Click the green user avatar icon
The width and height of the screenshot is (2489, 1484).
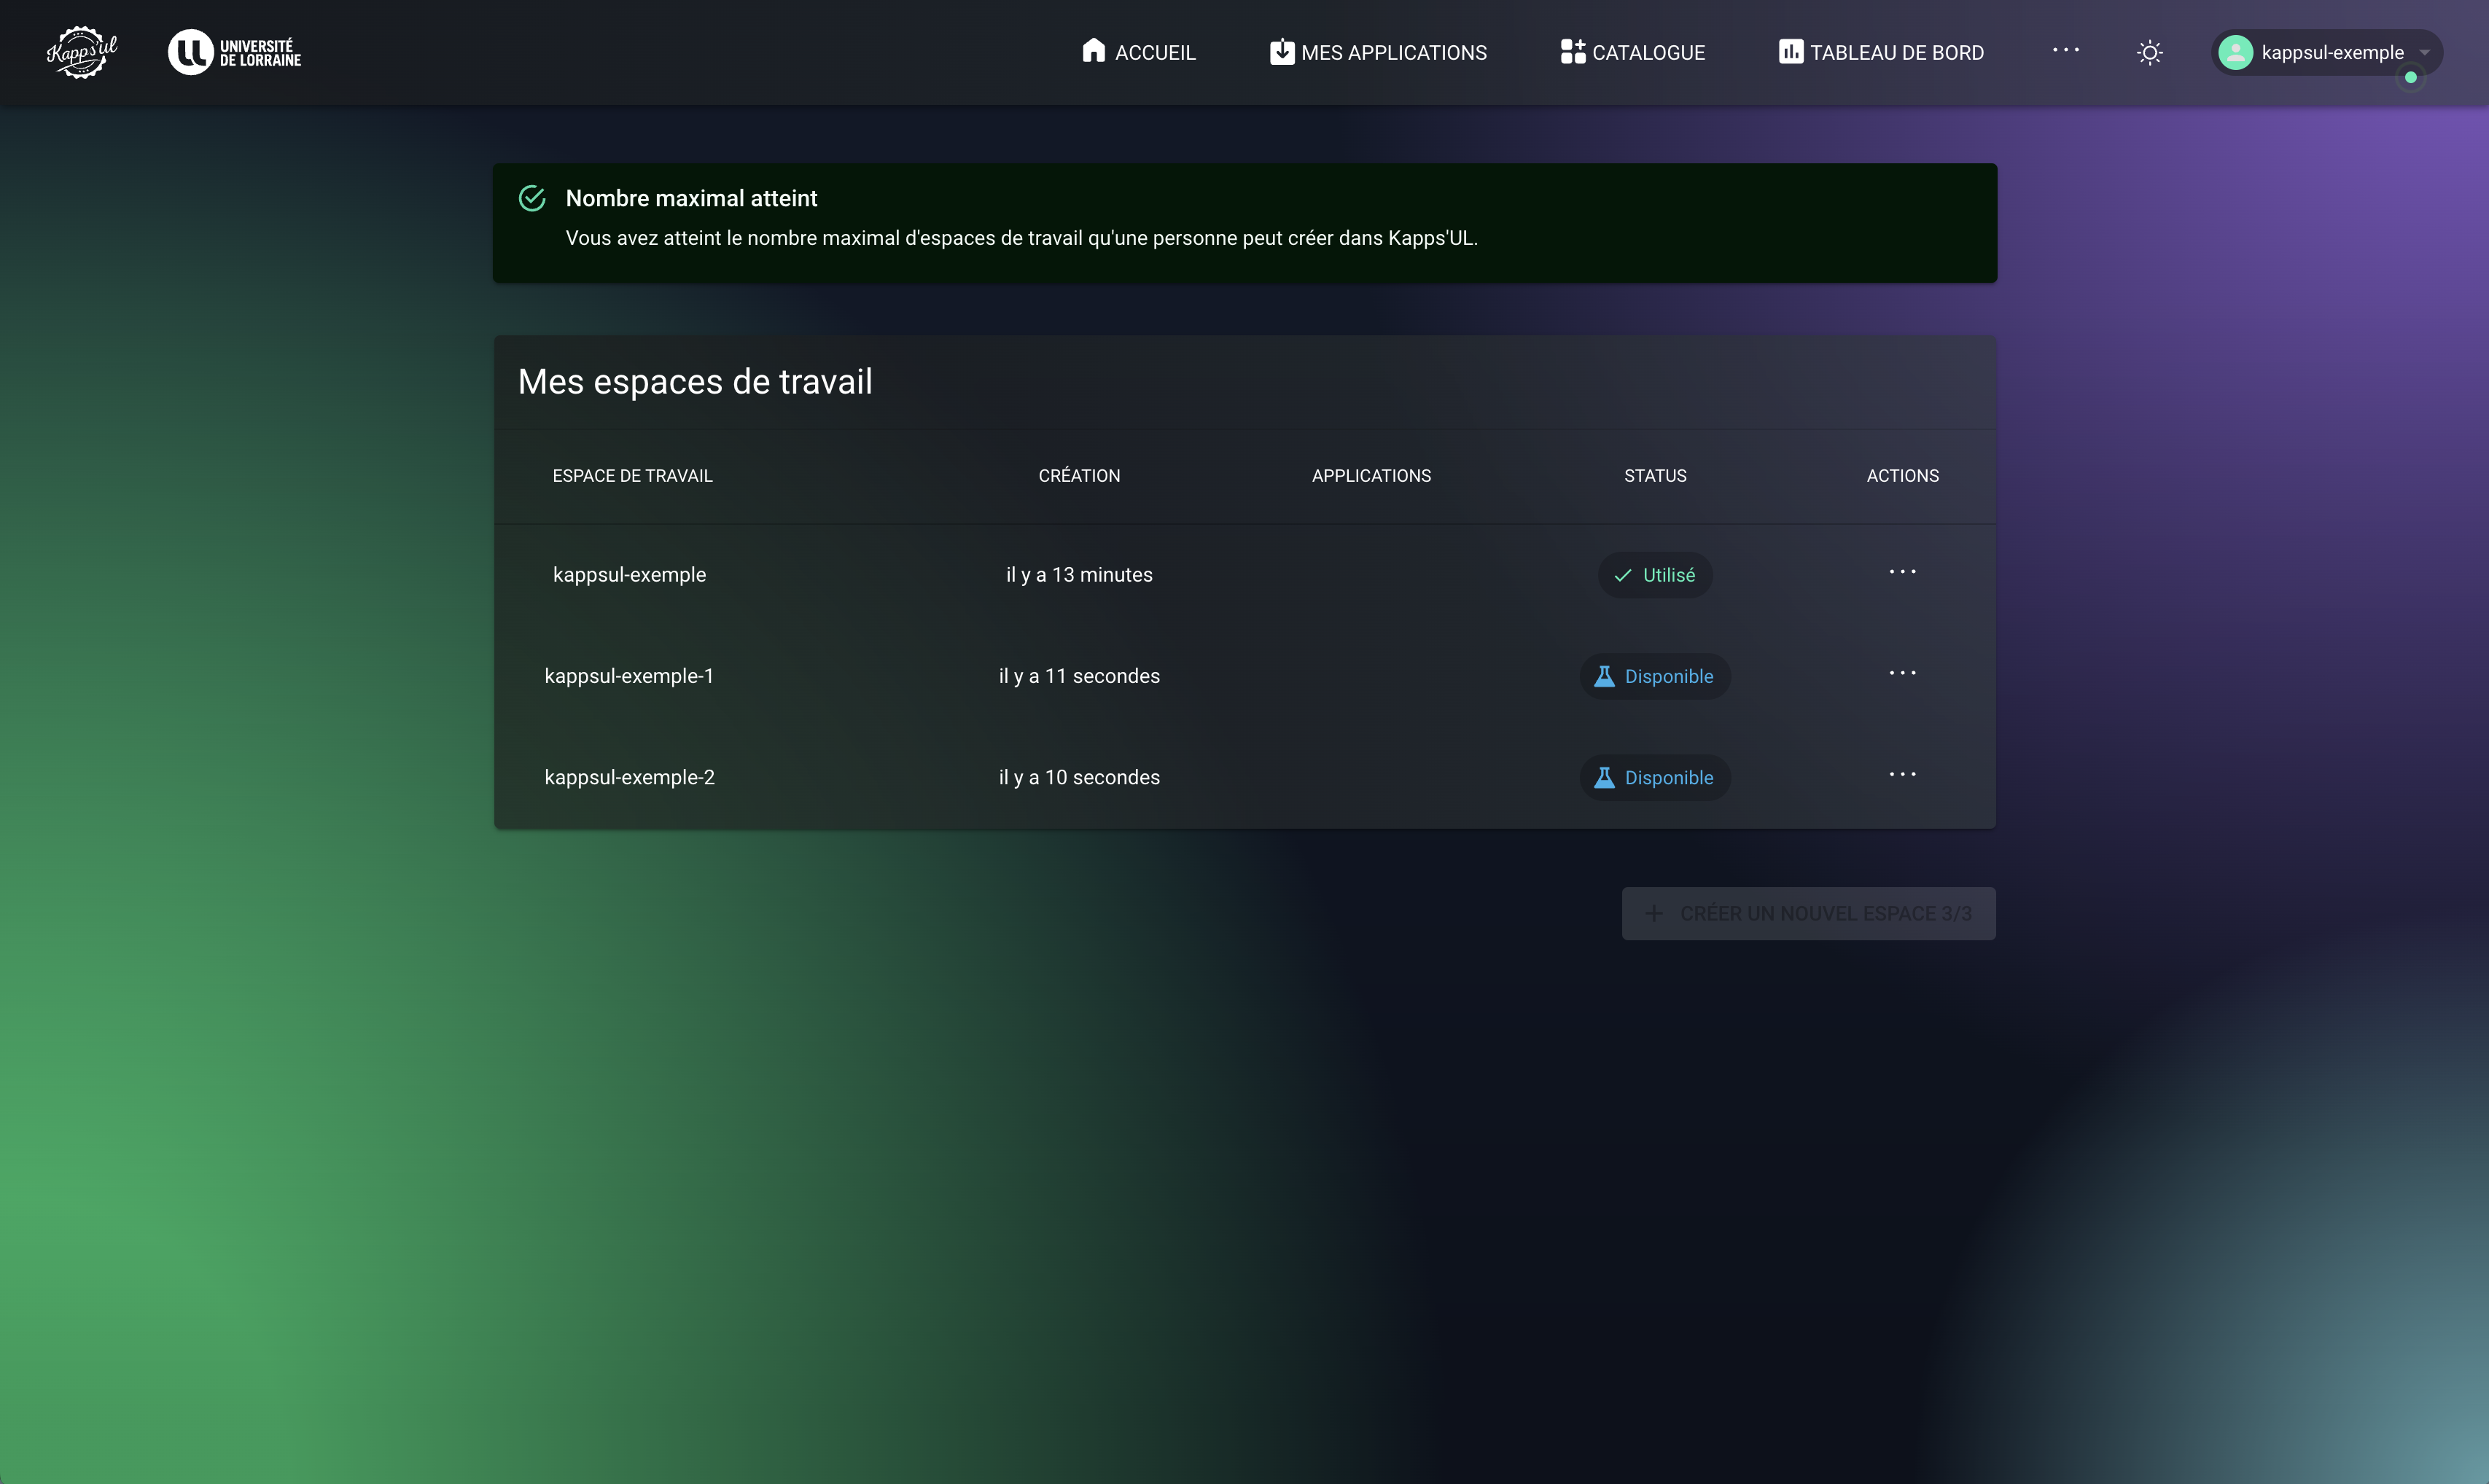point(2236,52)
